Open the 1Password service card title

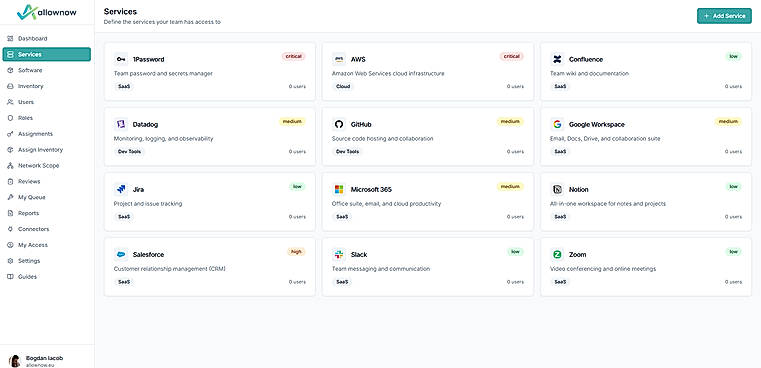[x=148, y=59]
